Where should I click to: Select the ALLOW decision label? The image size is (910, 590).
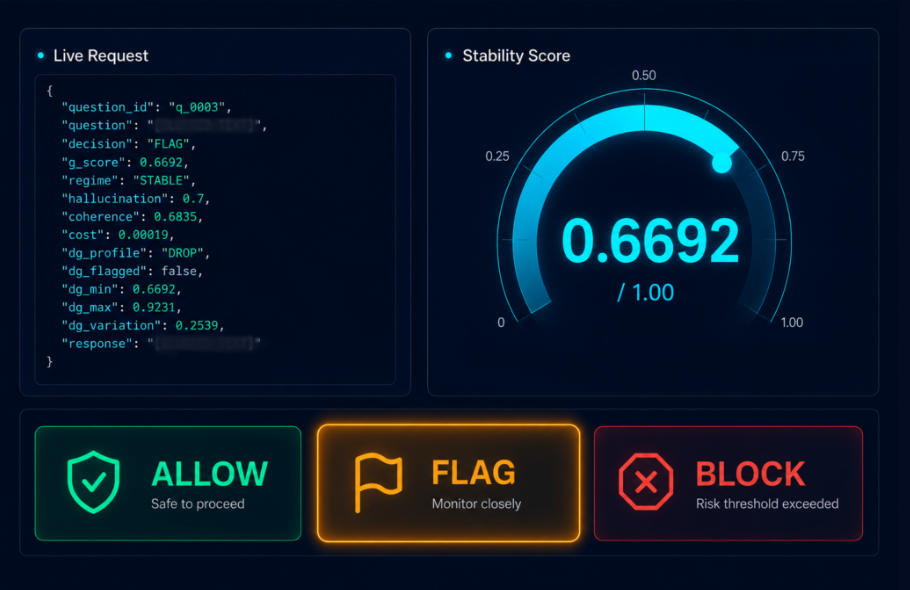210,474
